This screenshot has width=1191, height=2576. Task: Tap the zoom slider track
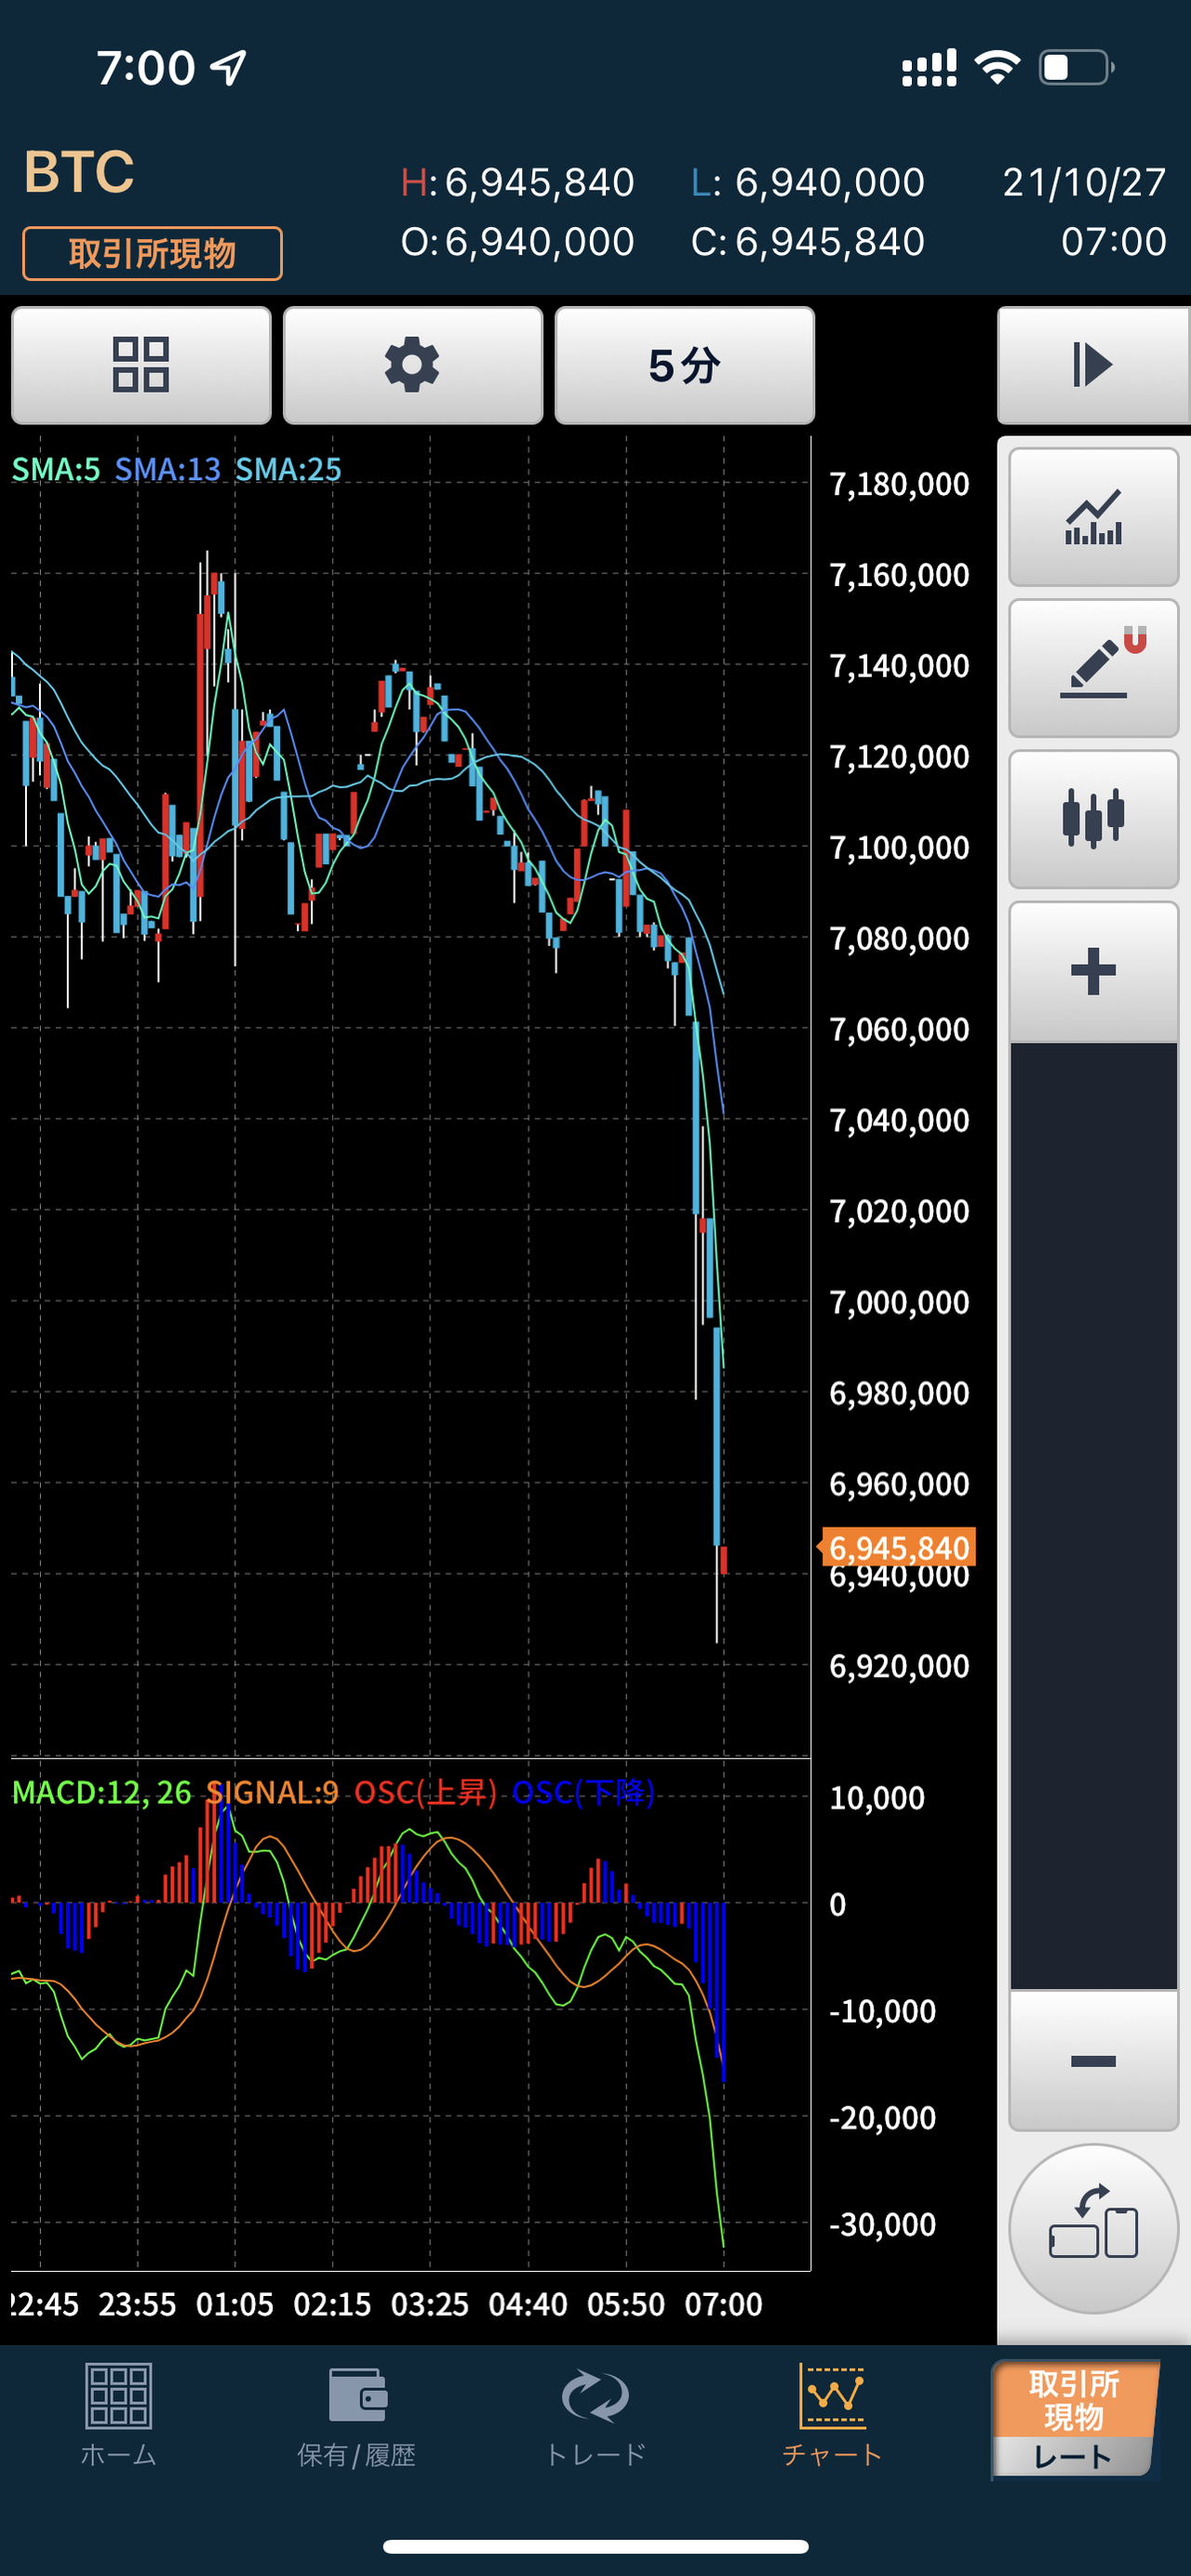tap(1093, 1516)
